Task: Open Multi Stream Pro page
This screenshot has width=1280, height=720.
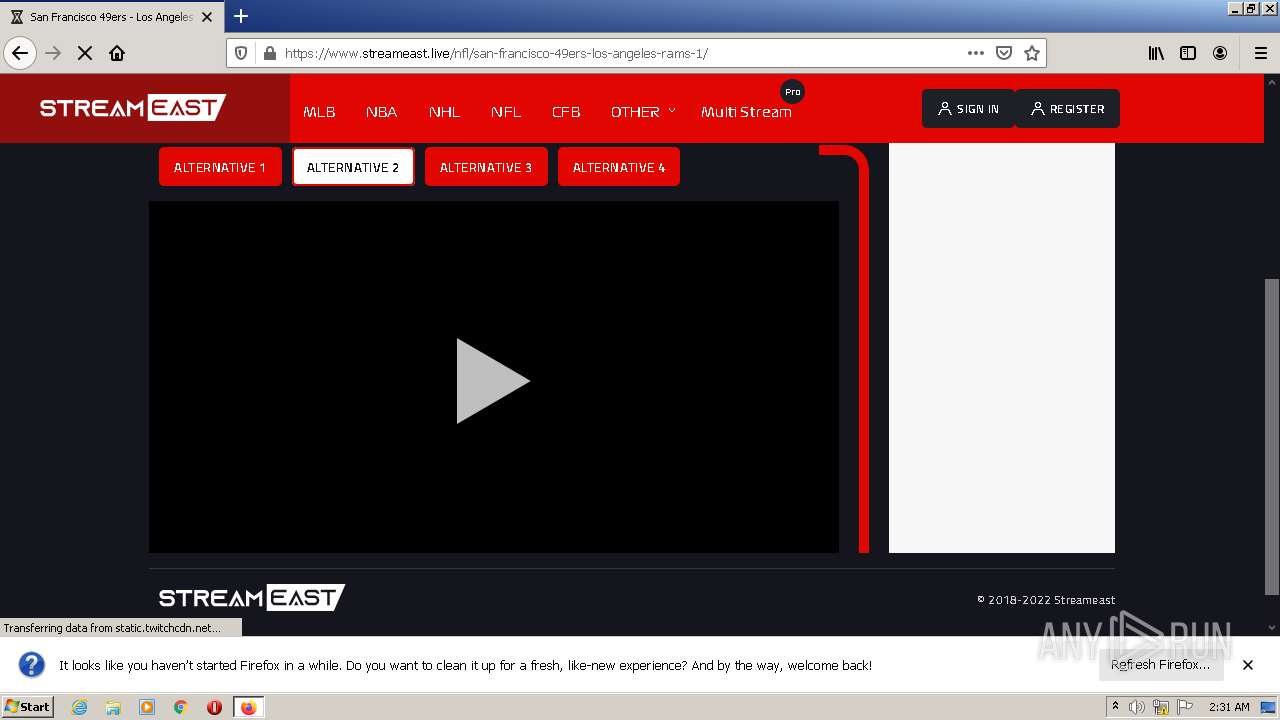Action: 746,111
